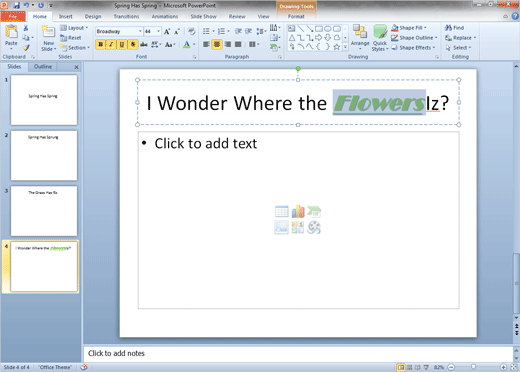Click the Clear Formatting icon
The width and height of the screenshot is (520, 372).
click(191, 31)
